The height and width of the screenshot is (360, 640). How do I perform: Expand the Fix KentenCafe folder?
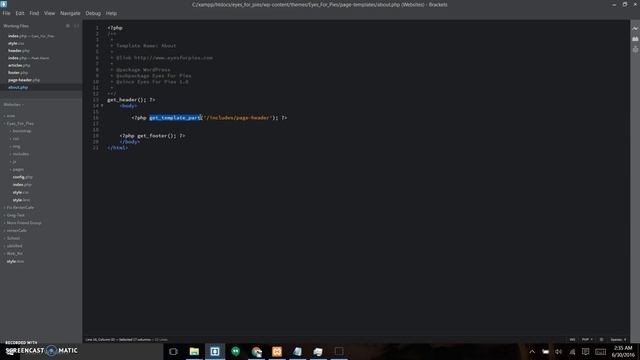click(20, 207)
